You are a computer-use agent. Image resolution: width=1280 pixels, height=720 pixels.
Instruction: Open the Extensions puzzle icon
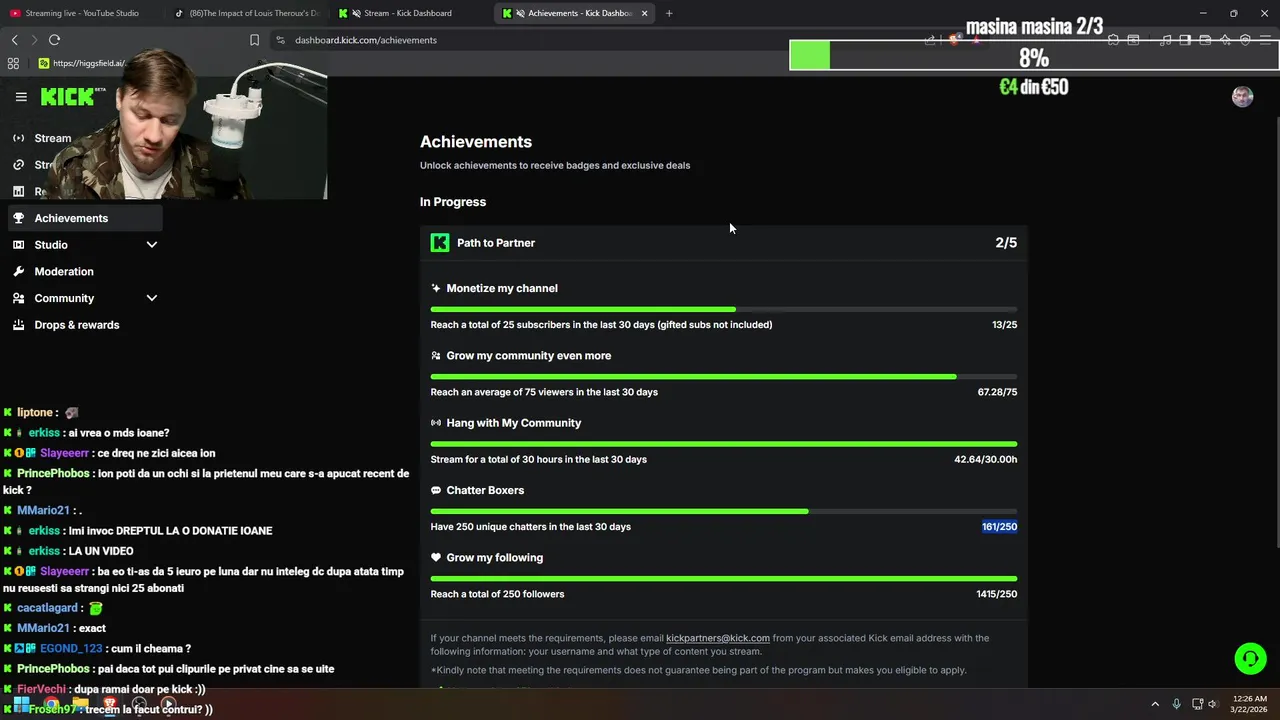pyautogui.click(x=1113, y=40)
